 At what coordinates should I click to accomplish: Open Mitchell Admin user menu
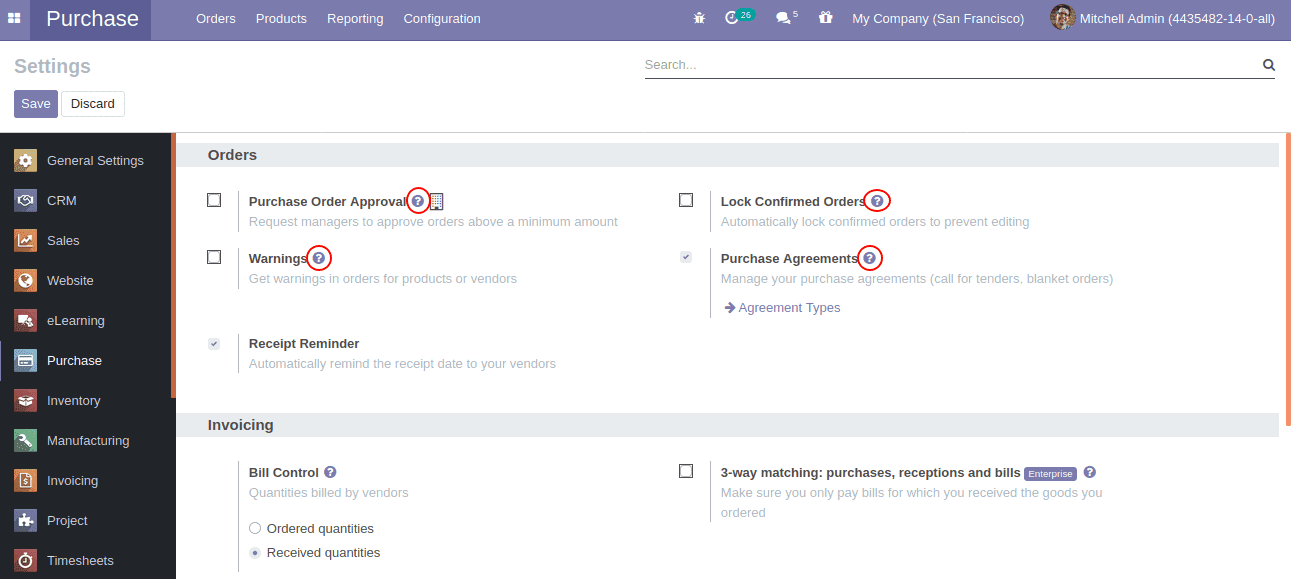[x=1162, y=18]
